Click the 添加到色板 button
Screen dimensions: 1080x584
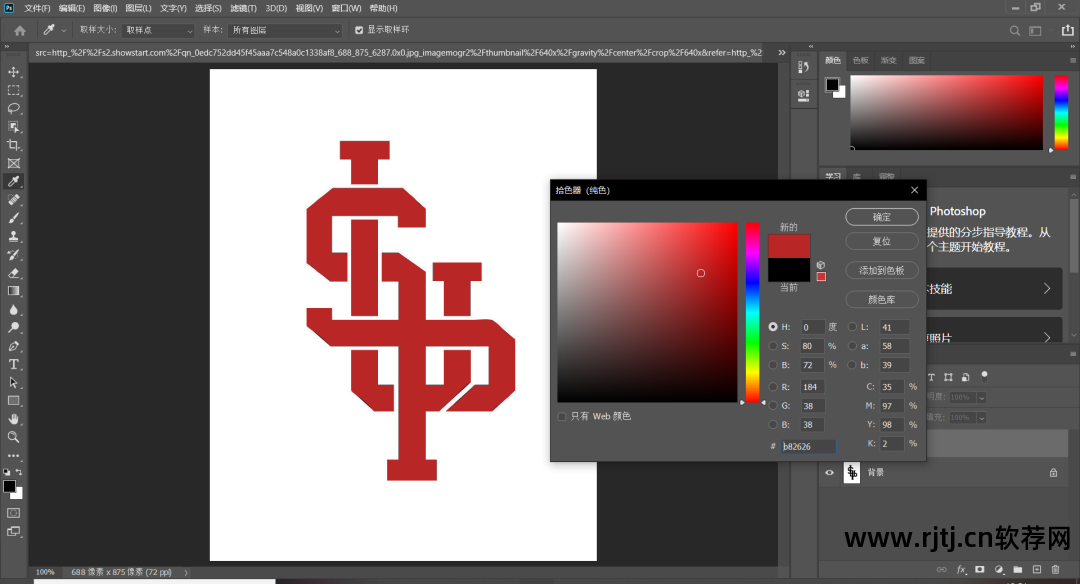pos(882,271)
